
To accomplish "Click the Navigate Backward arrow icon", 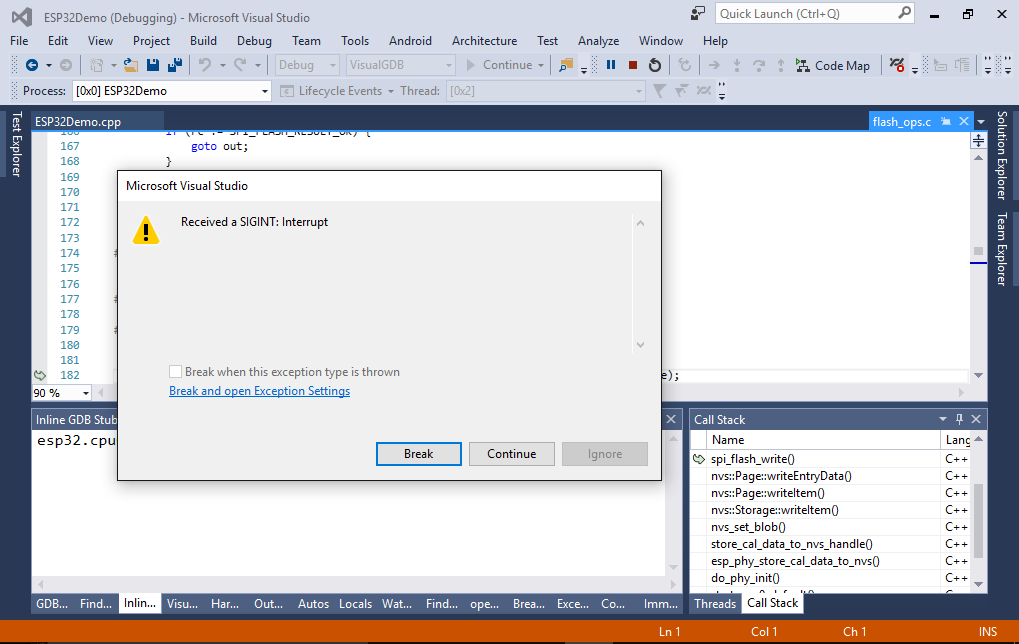I will pyautogui.click(x=31, y=65).
